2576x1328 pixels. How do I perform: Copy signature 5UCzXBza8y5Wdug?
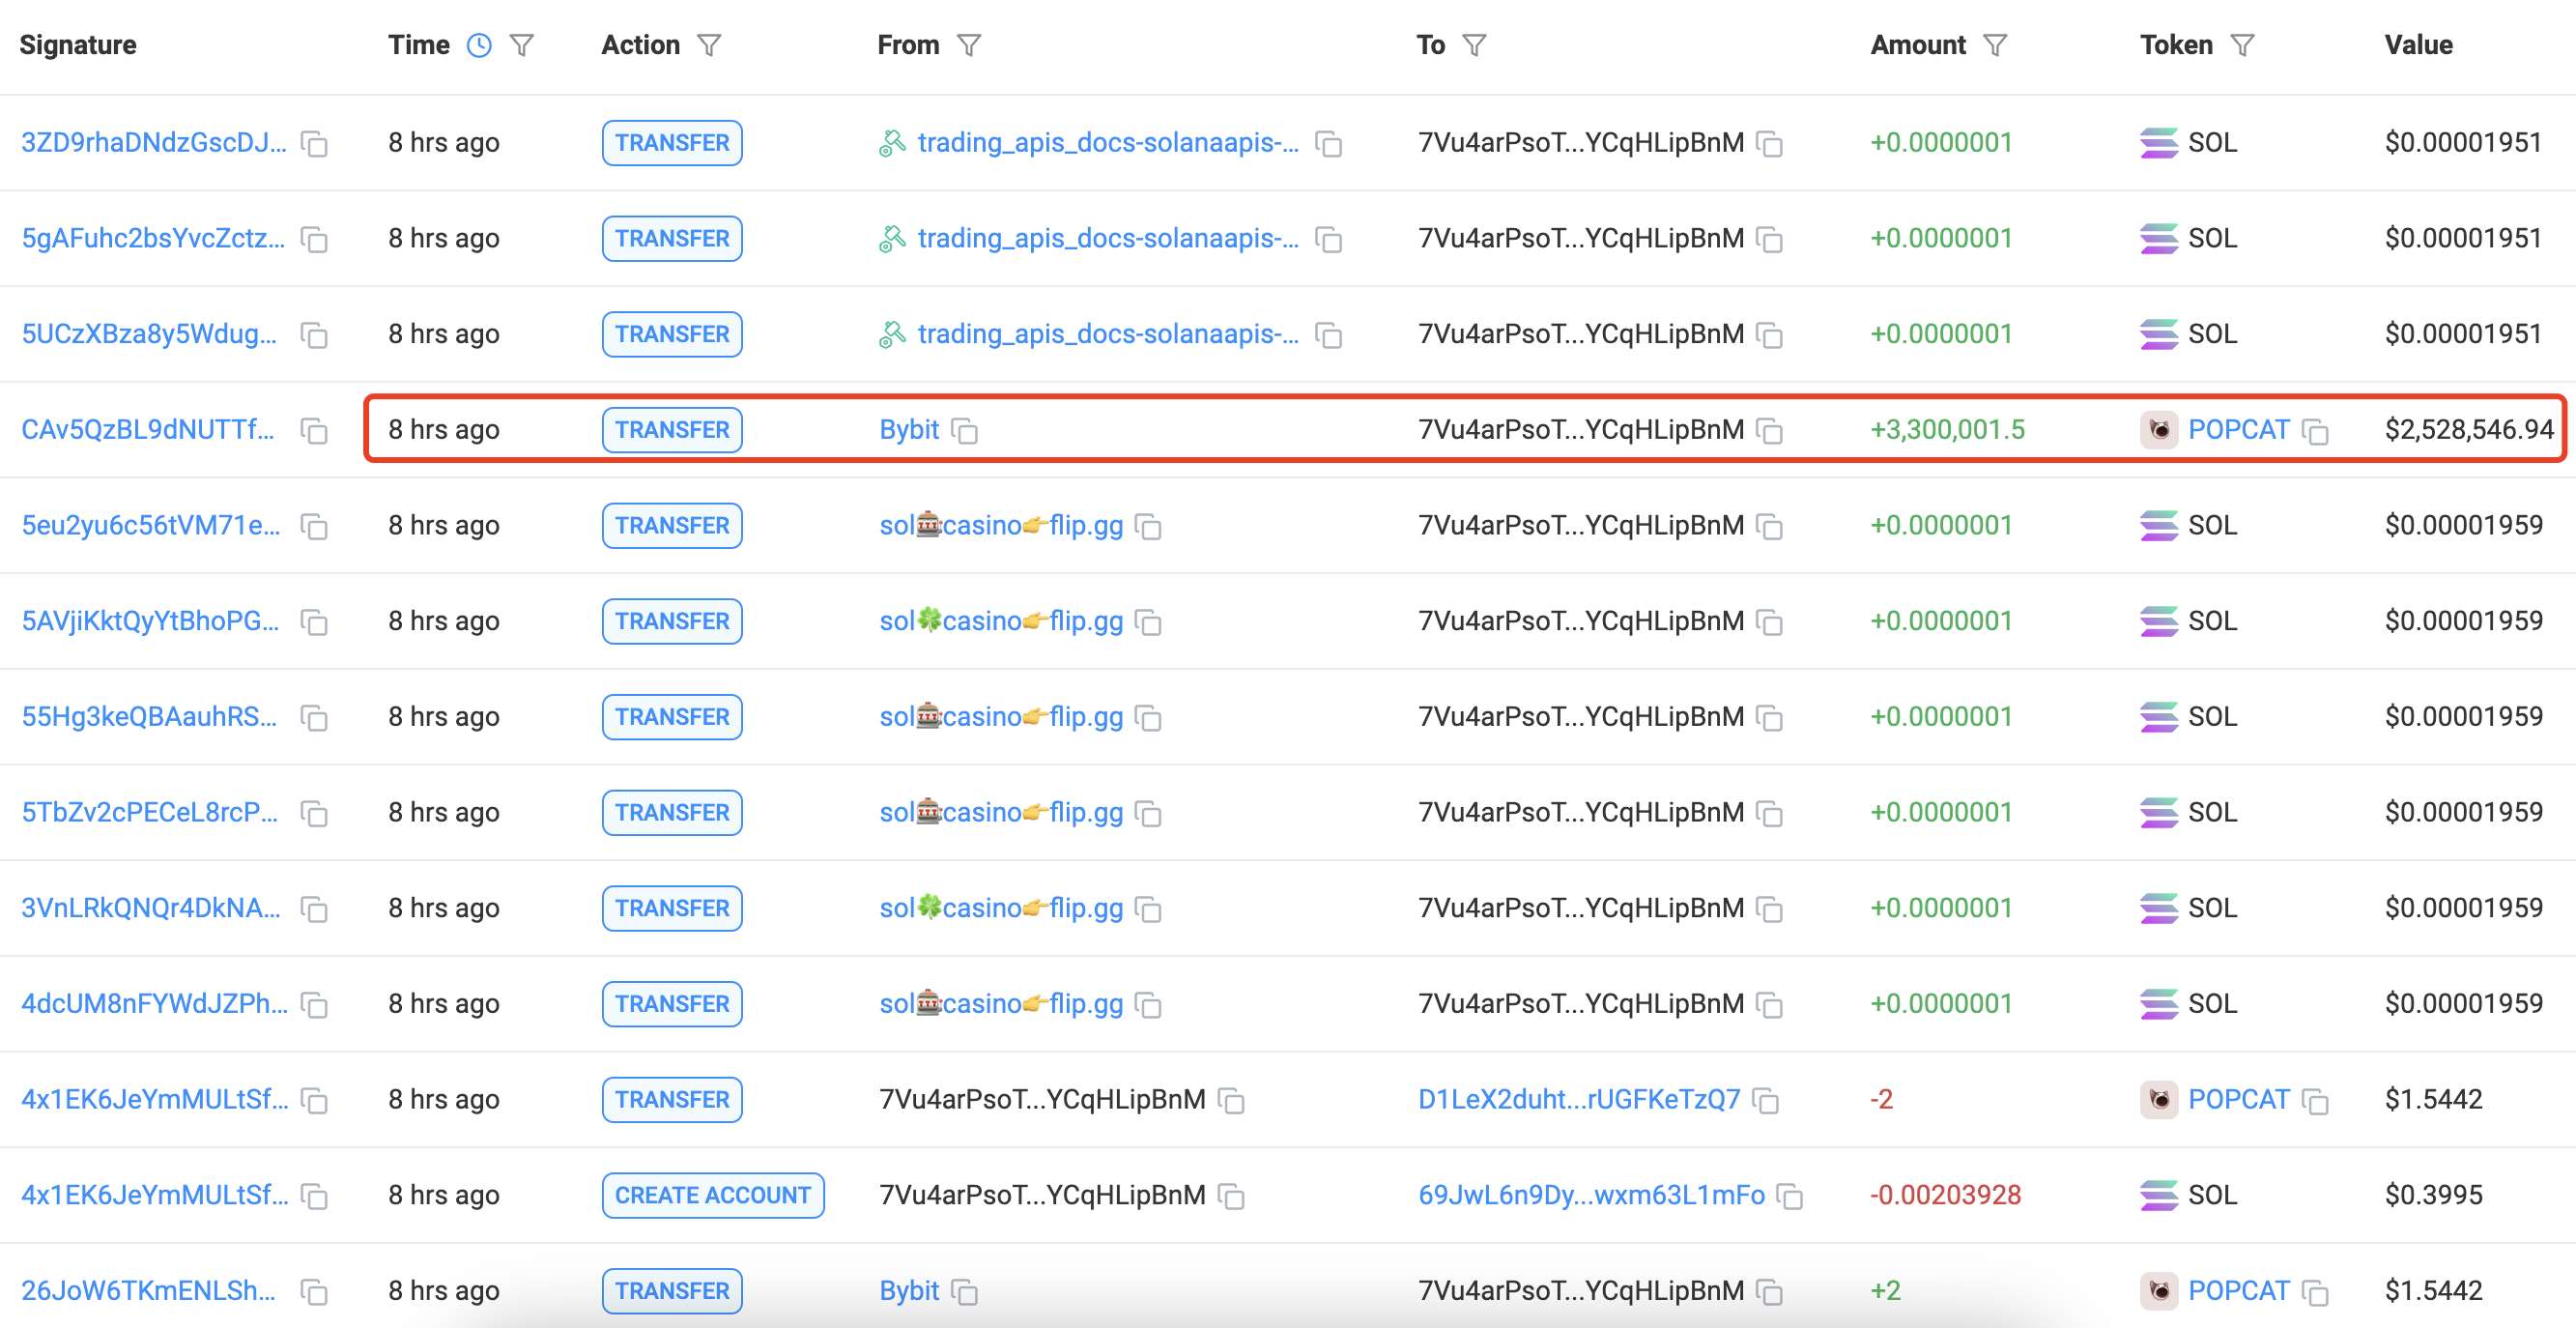click(314, 335)
